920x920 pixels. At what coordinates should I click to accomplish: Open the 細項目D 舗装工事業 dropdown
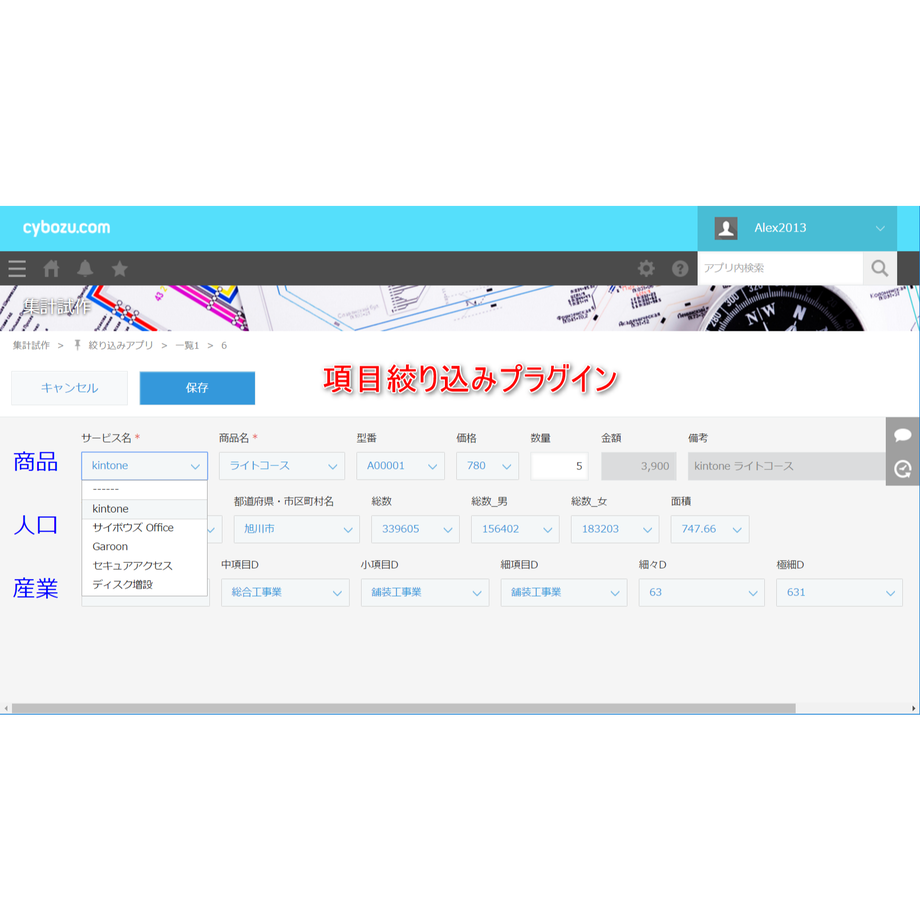tap(564, 593)
